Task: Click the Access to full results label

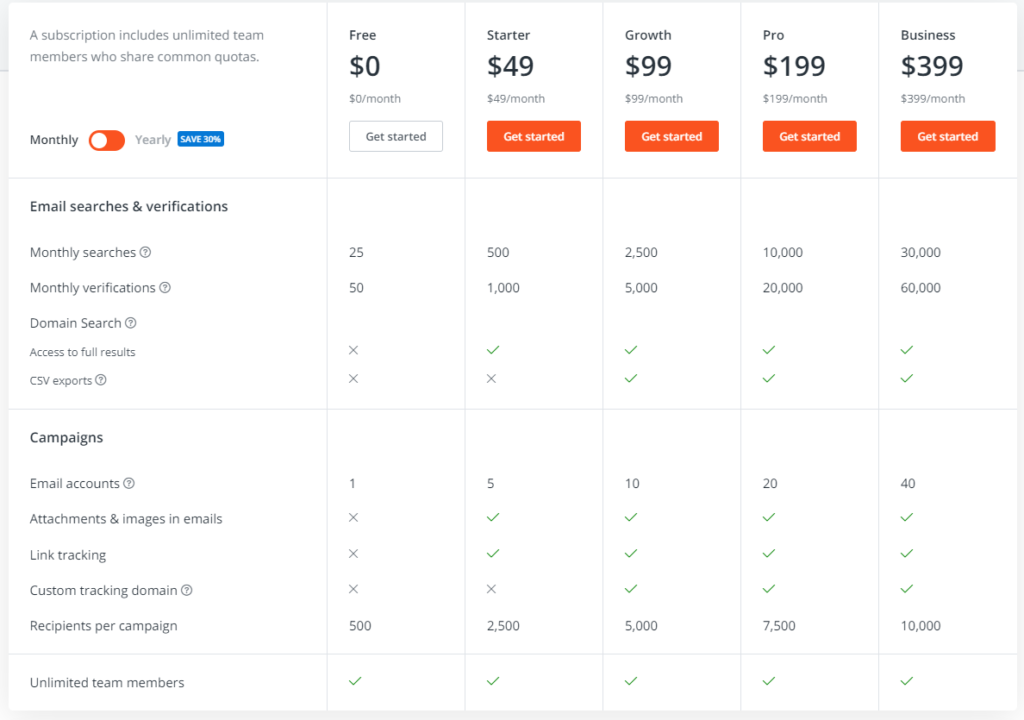Action: (x=82, y=352)
